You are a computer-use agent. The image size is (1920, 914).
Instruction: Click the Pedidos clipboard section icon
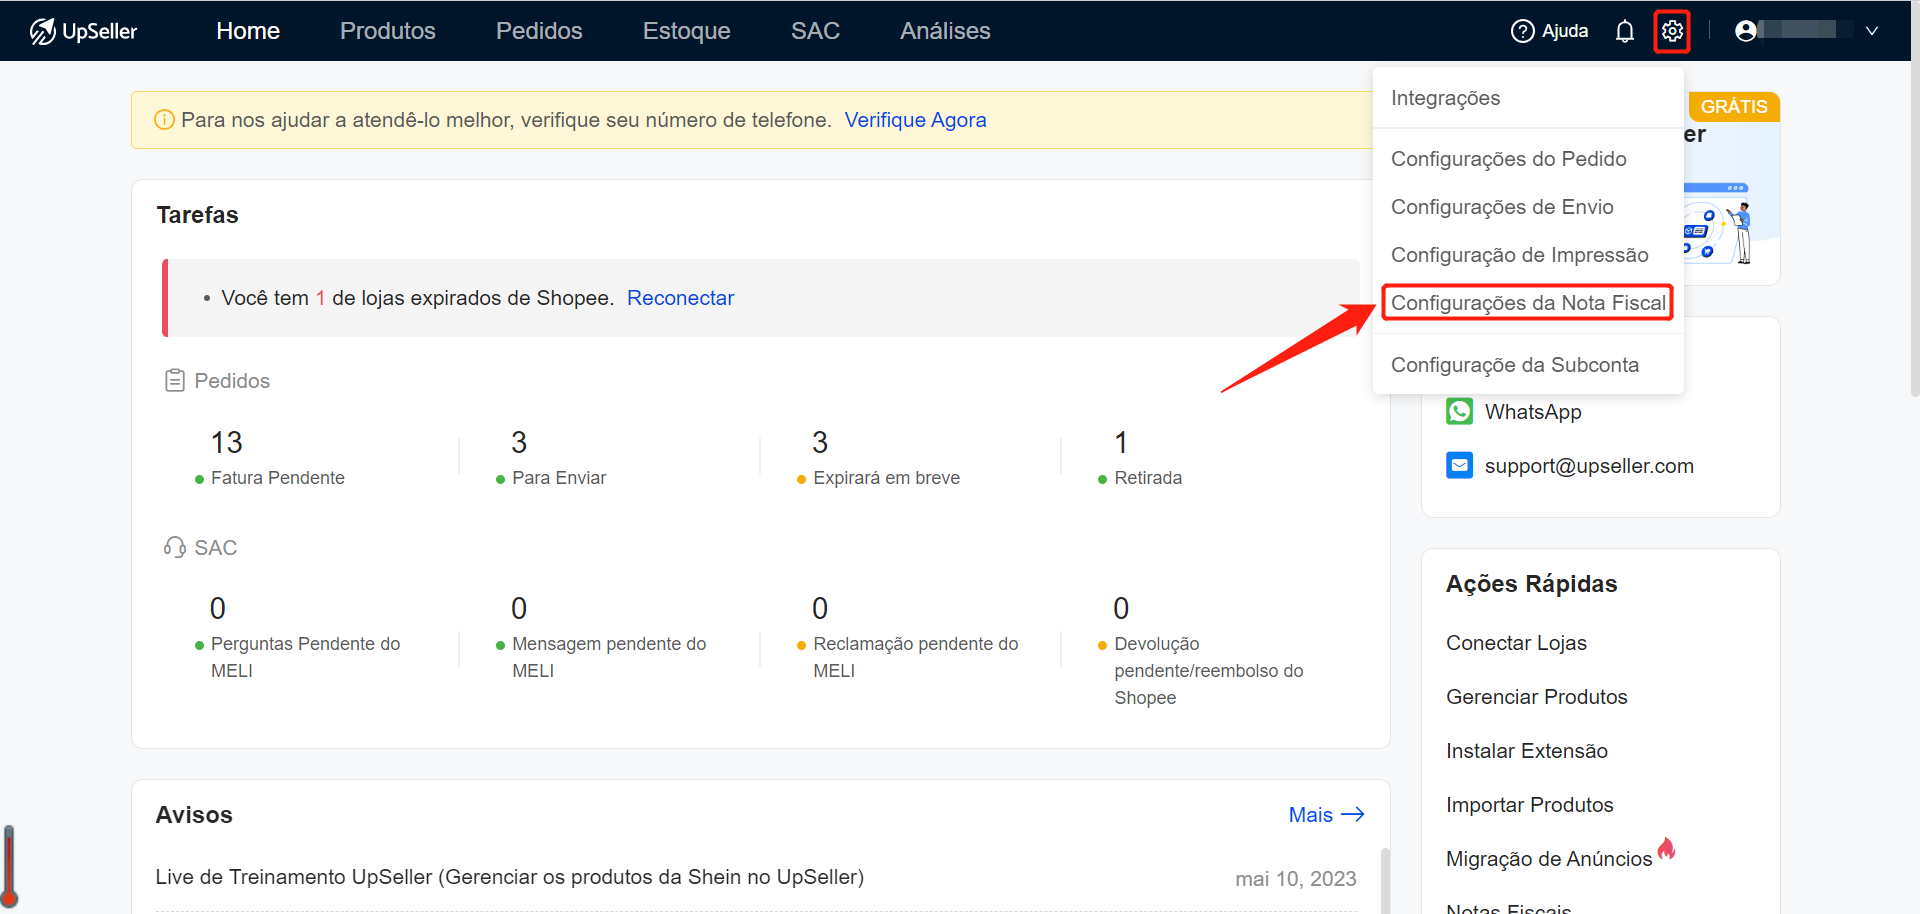click(175, 381)
